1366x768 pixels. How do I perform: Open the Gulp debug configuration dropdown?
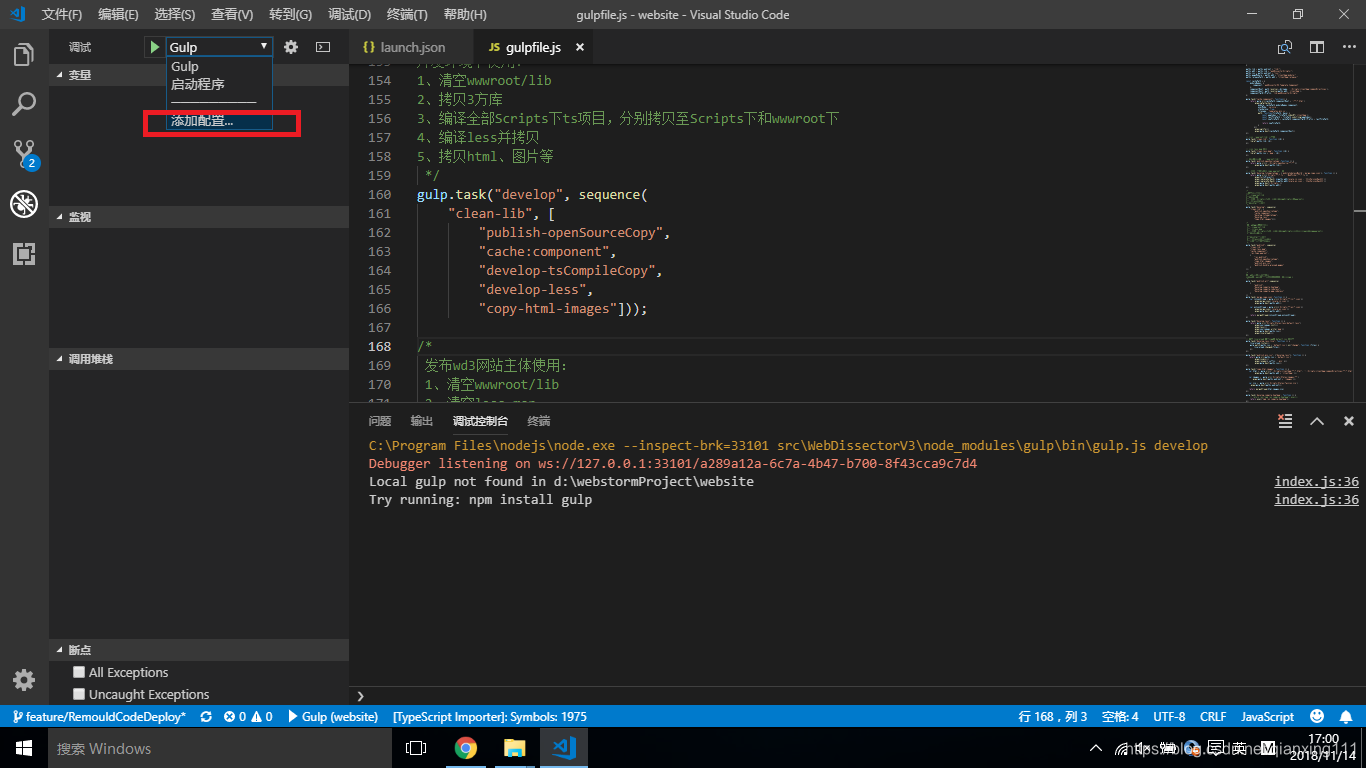coord(216,46)
